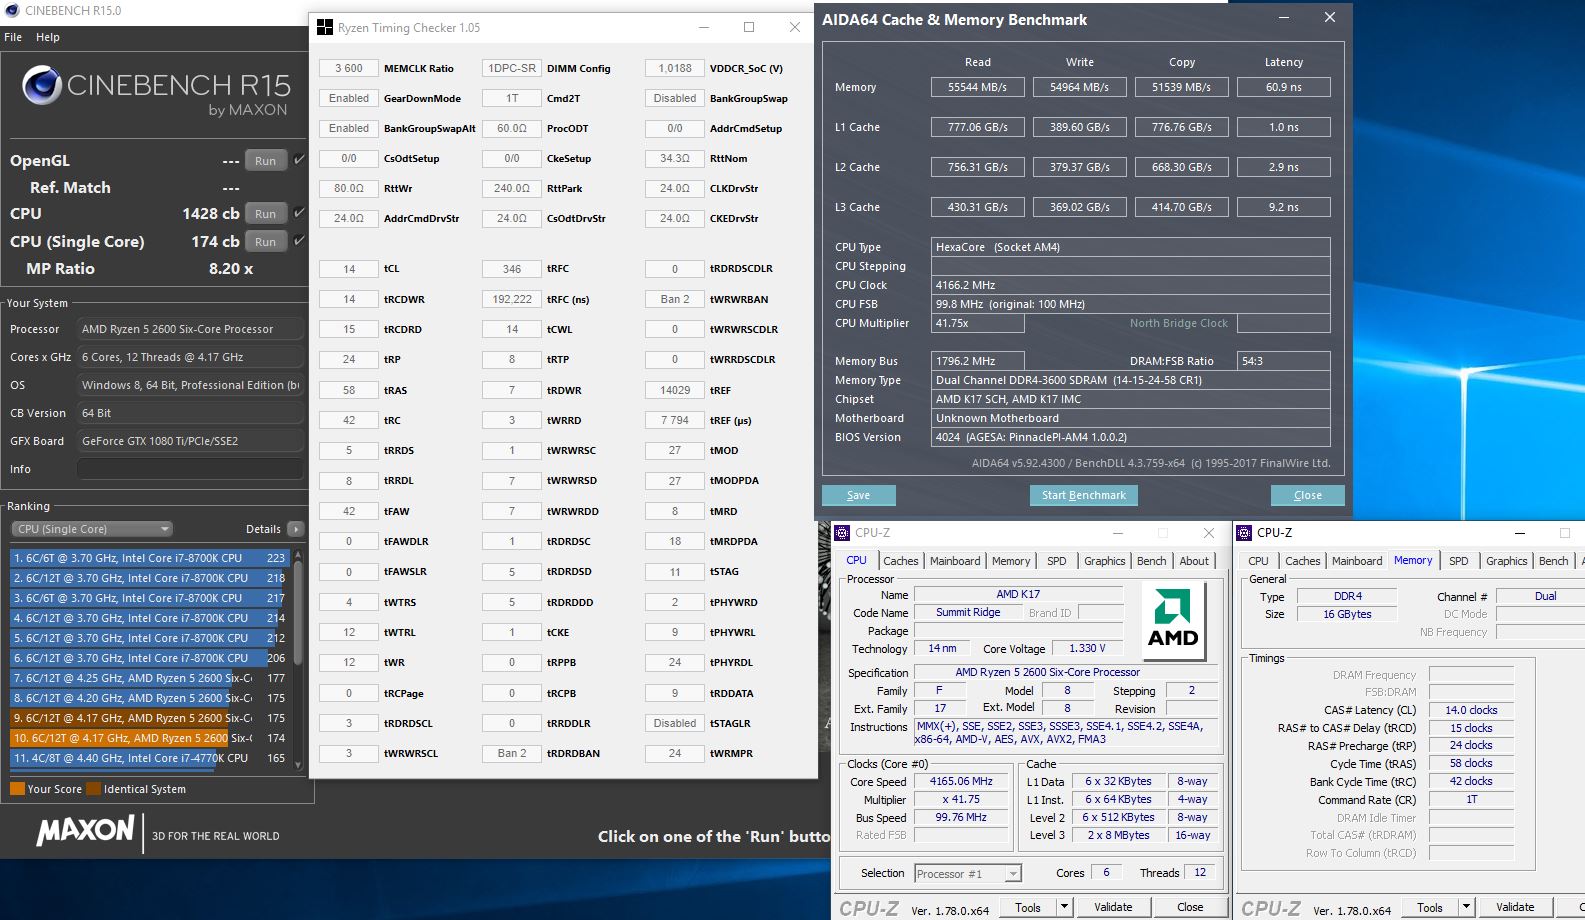Open the File menu in Cinebench
This screenshot has height=920, width=1585.
pos(13,37)
